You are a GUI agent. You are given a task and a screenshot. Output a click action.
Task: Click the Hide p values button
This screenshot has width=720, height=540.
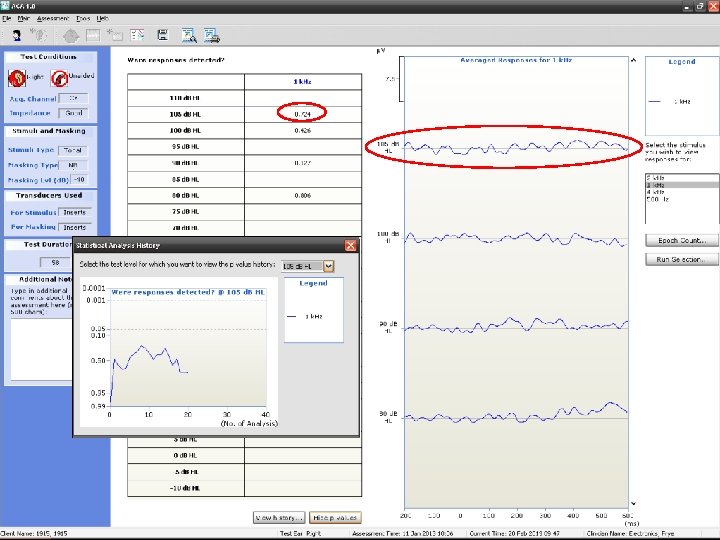tap(335, 518)
